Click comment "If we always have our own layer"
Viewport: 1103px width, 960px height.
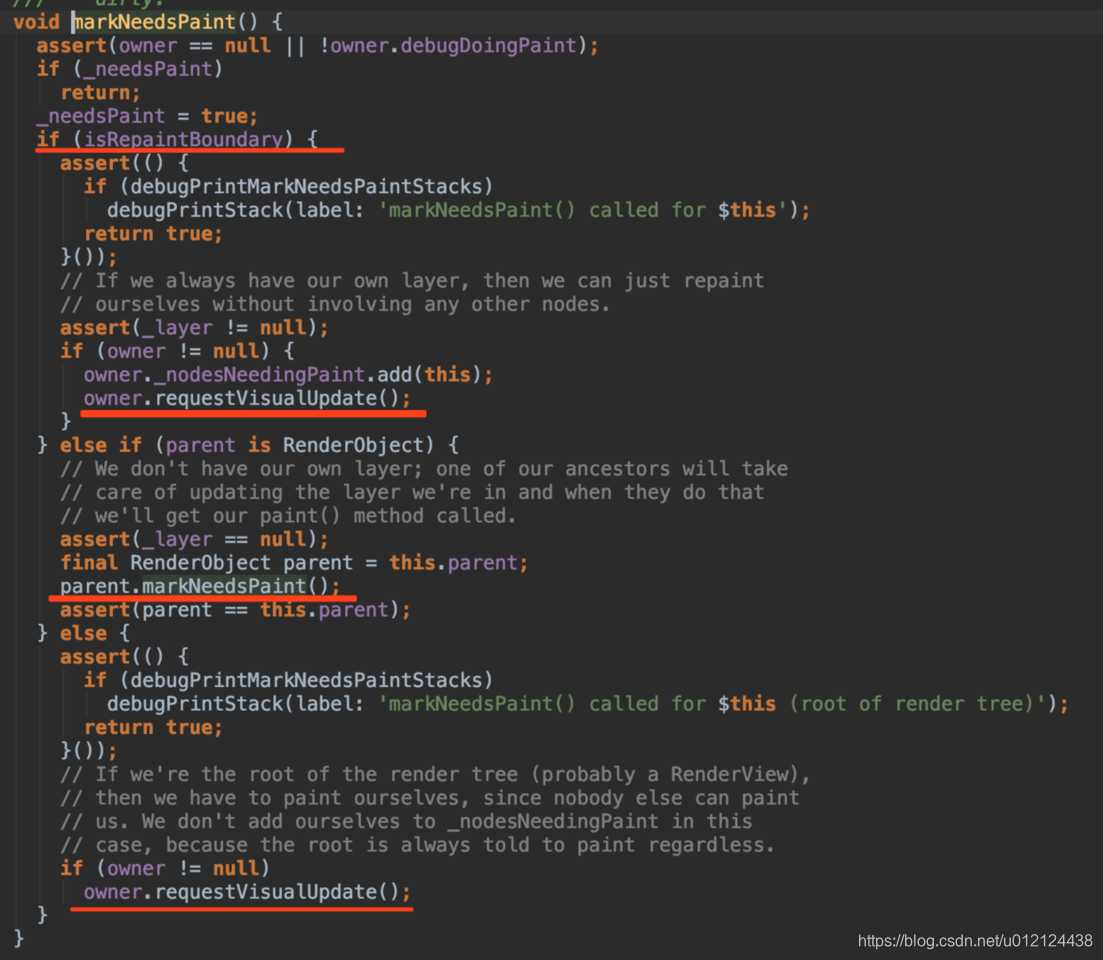point(412,281)
